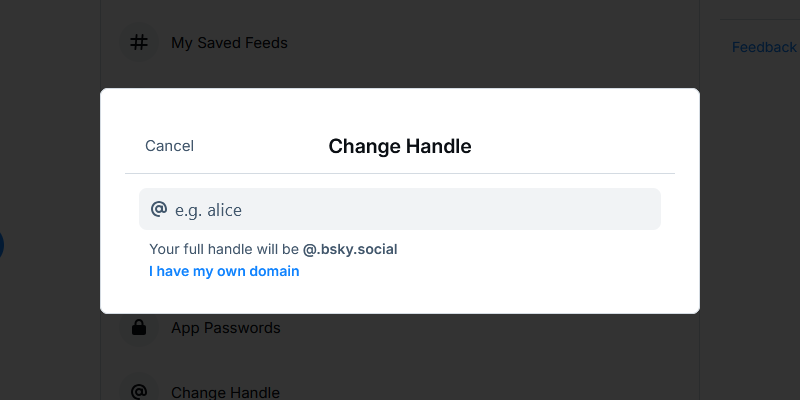Select the Change Handle settings entry at bottom
Viewport: 800px width, 400px height.
tap(225, 393)
